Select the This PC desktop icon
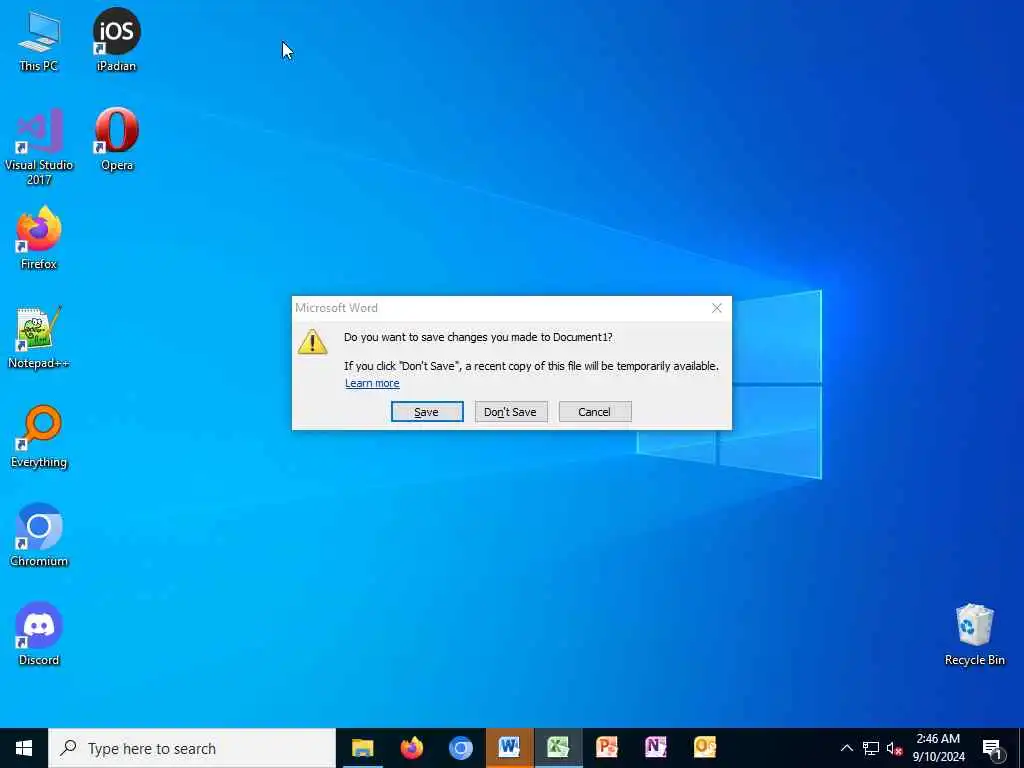The width and height of the screenshot is (1024, 768). point(39,40)
